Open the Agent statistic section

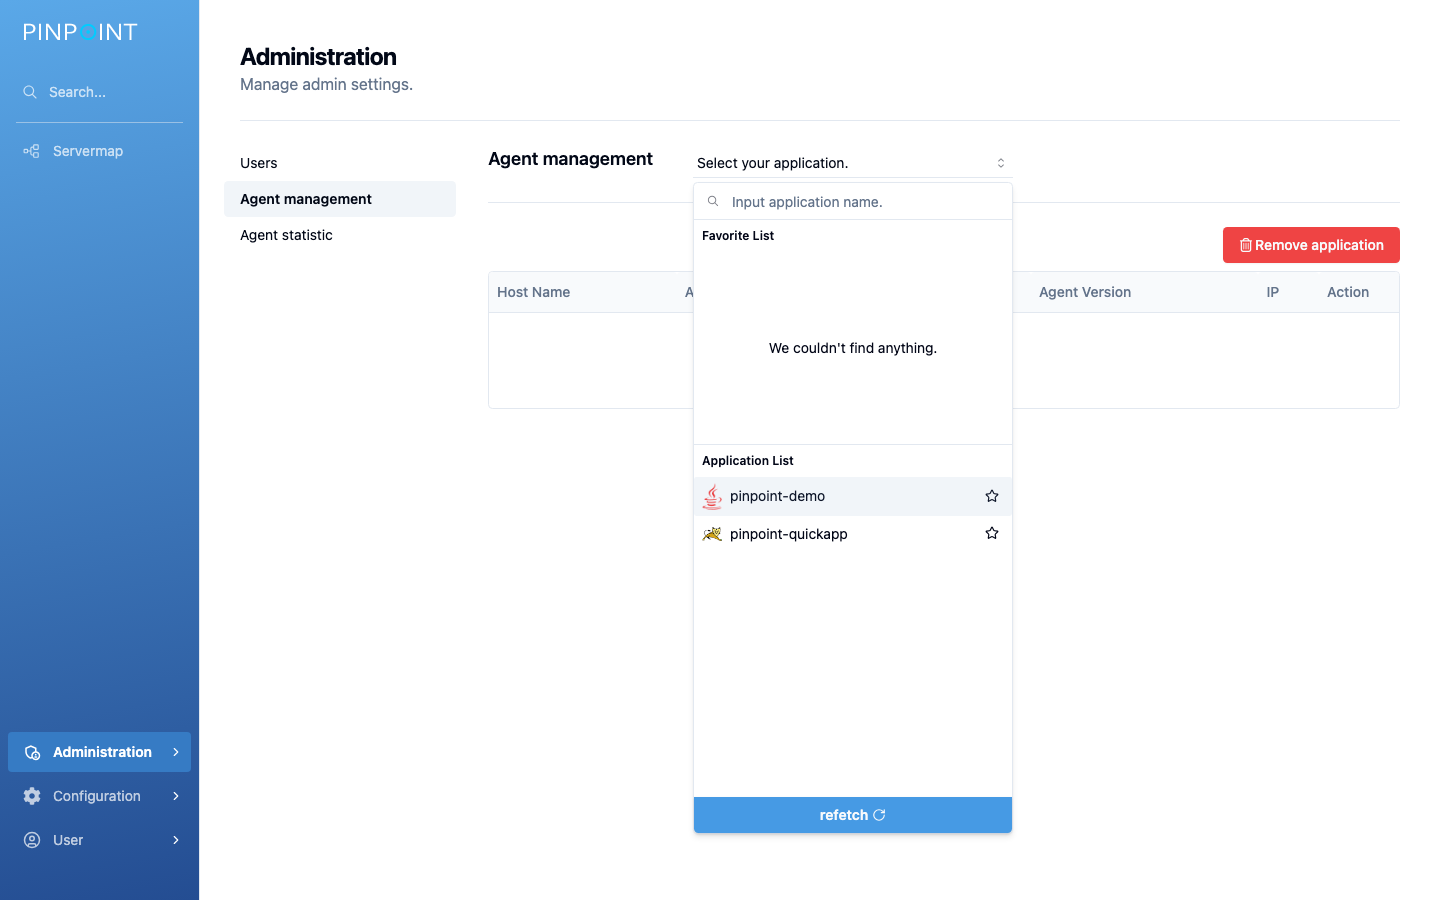click(340, 235)
